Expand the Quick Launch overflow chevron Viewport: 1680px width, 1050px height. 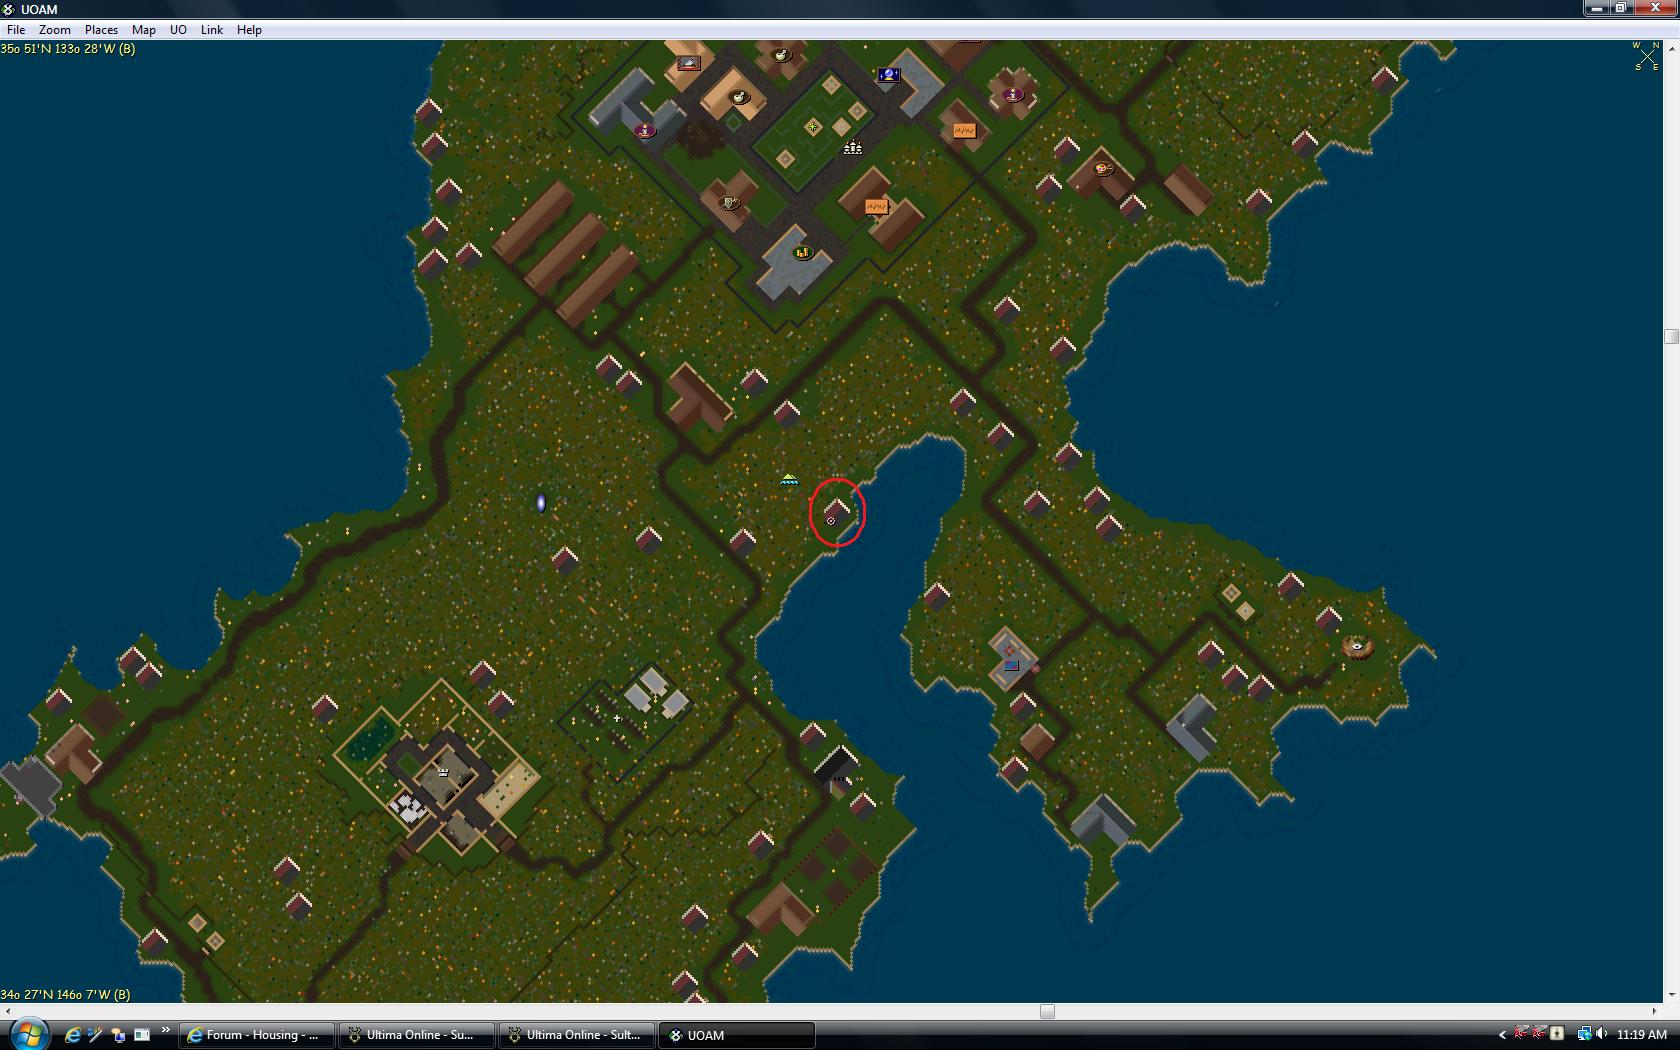[165, 1031]
